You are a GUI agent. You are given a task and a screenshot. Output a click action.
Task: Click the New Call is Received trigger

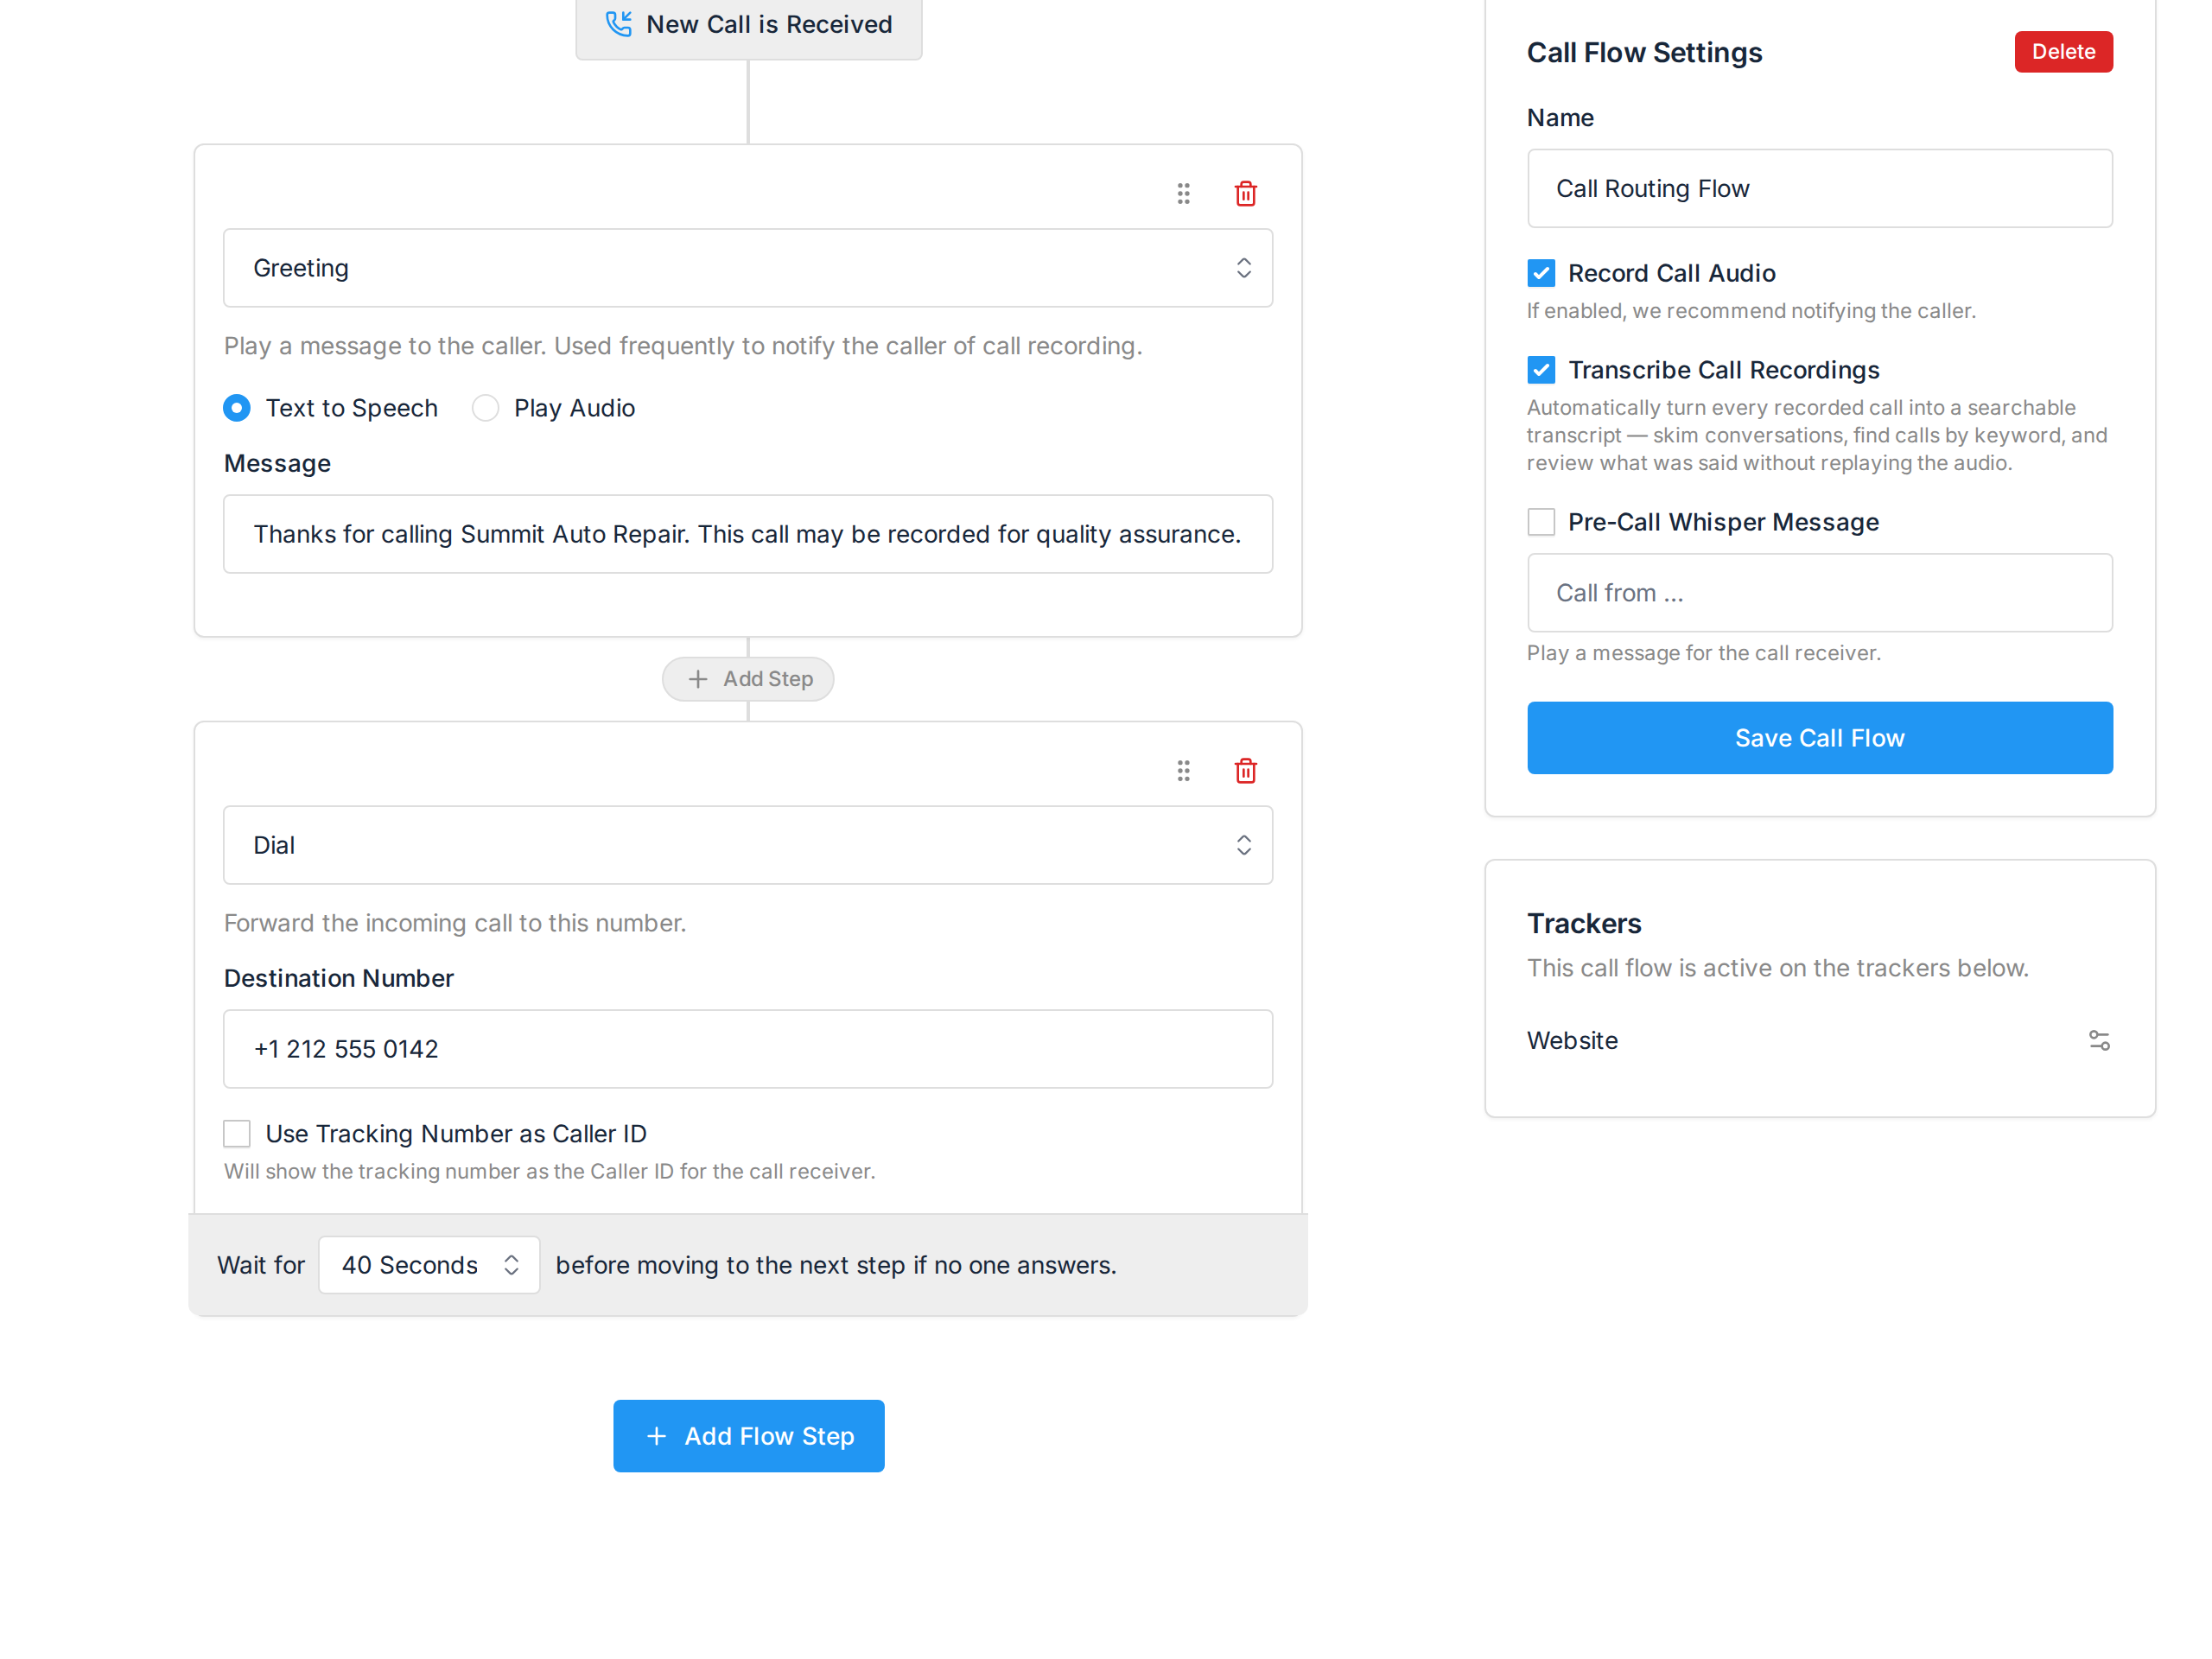pos(748,25)
